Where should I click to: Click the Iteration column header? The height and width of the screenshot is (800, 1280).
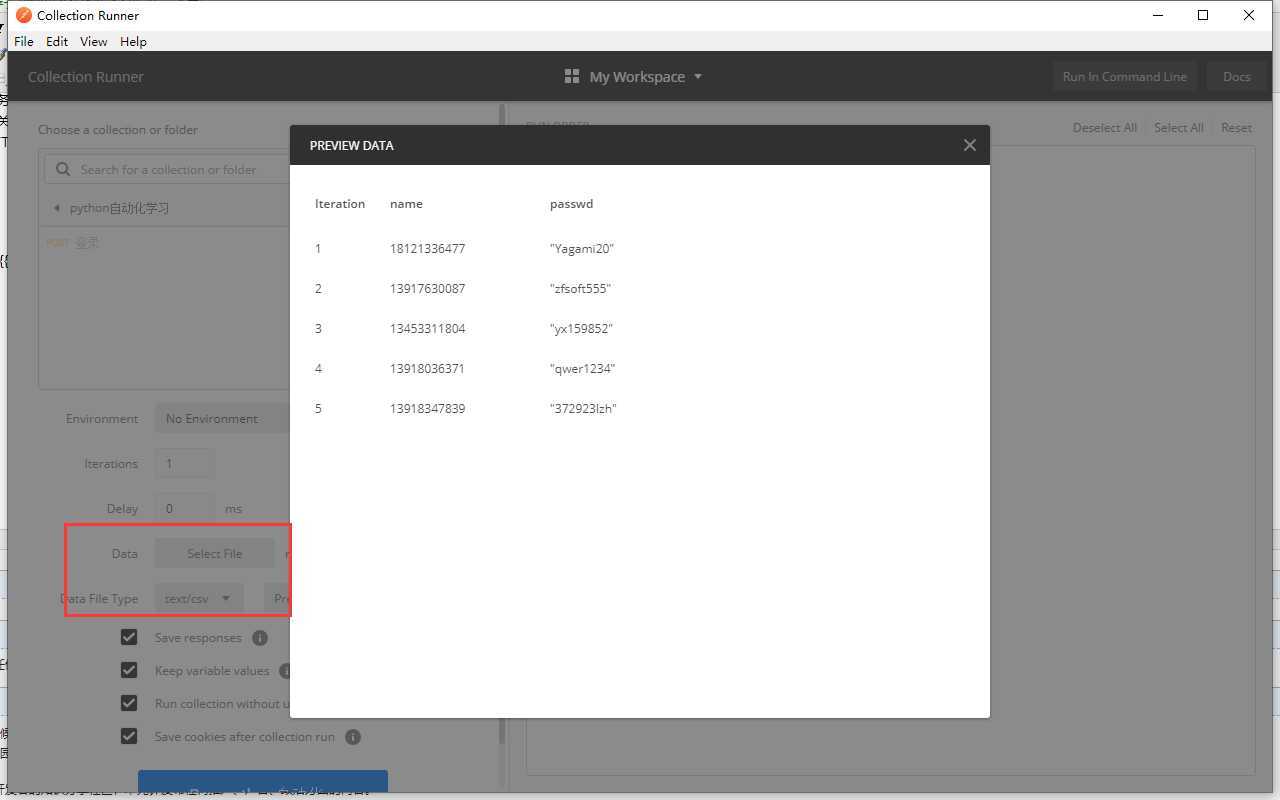tap(340, 204)
